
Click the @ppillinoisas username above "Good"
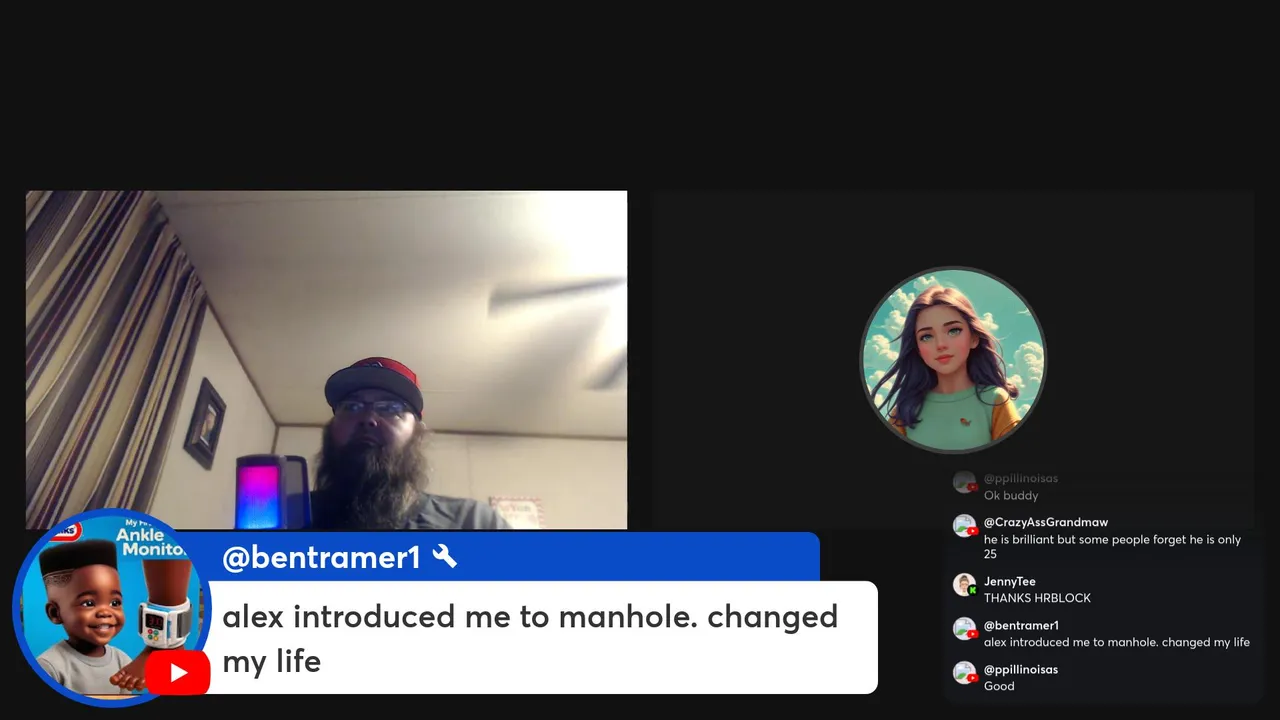tap(1020, 669)
